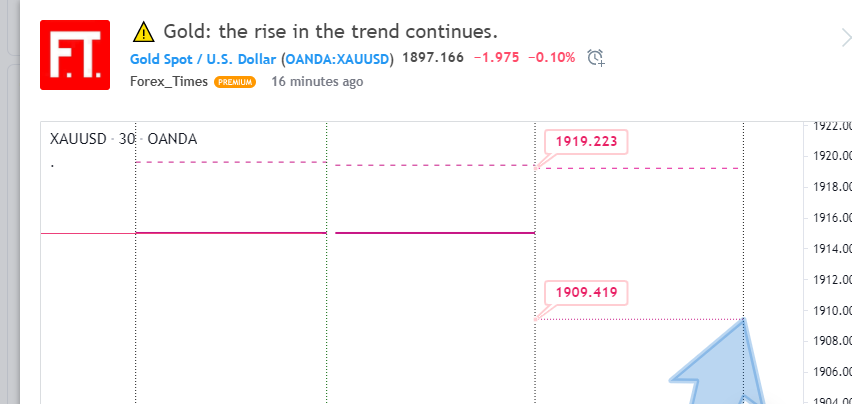
Task: Click the pink dashed horizontal line on chart
Action: tap(230, 162)
